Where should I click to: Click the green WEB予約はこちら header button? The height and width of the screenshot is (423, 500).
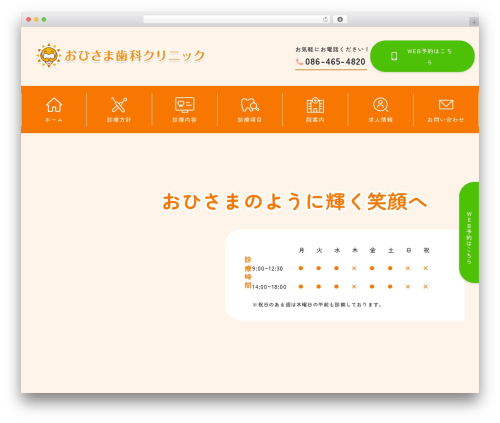pyautogui.click(x=422, y=56)
